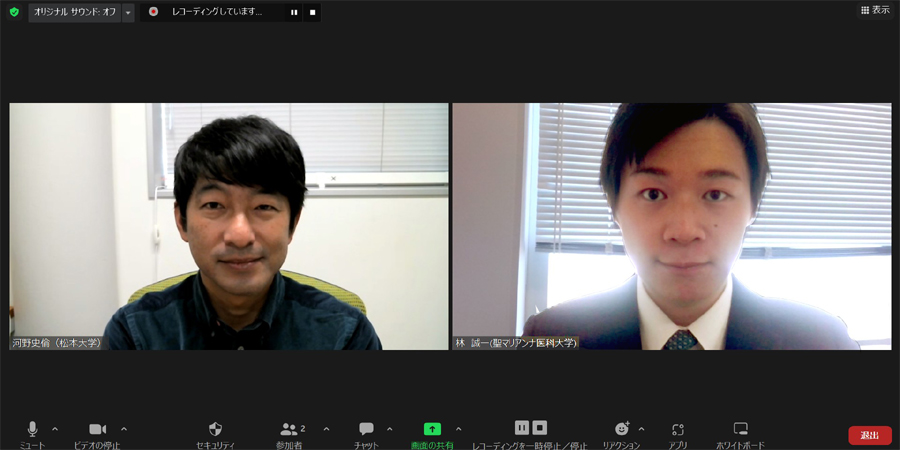Pause recording from the bottom toolbar
Viewport: 900px width, 450px height.
point(521,427)
